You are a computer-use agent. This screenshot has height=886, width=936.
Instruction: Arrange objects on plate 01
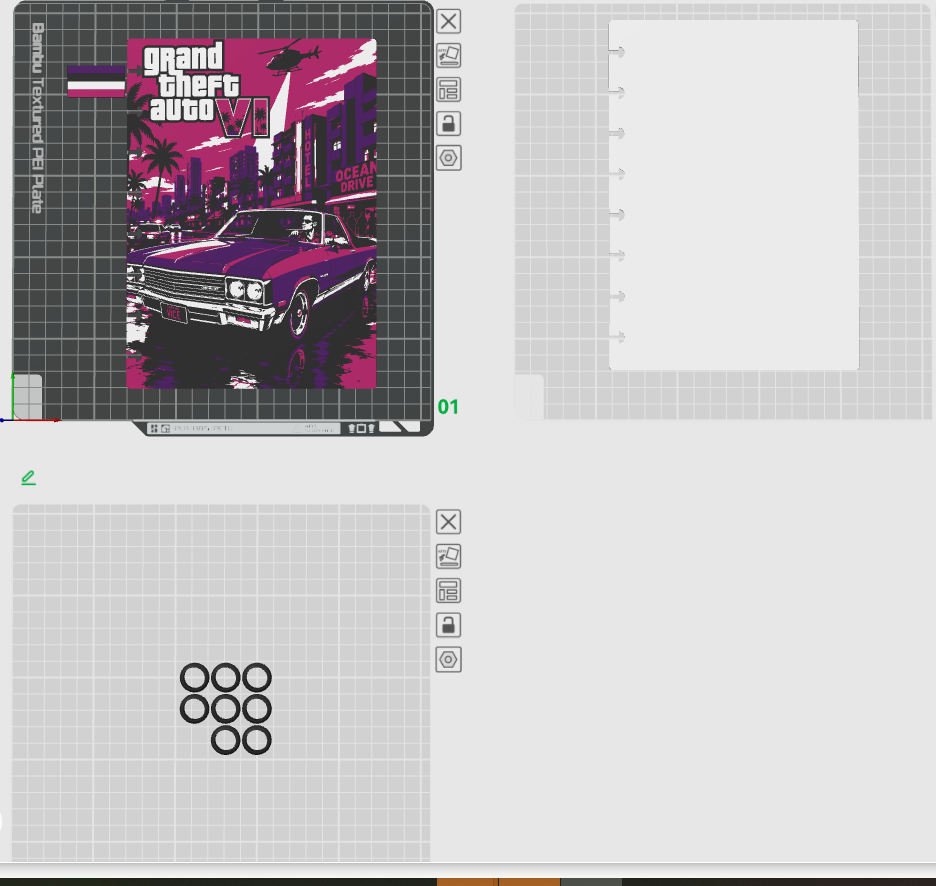click(448, 90)
